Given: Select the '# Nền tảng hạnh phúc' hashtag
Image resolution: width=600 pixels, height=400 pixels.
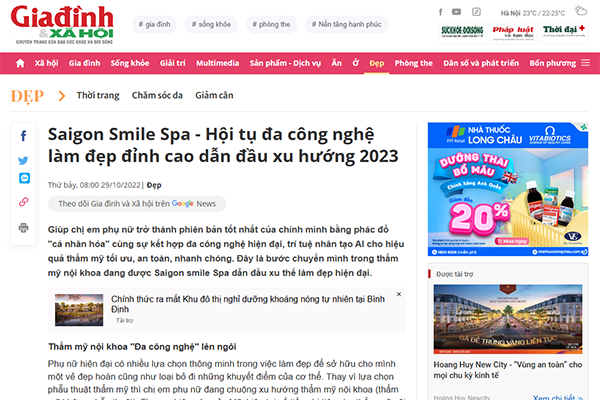Looking at the screenshot, I should coord(346,24).
